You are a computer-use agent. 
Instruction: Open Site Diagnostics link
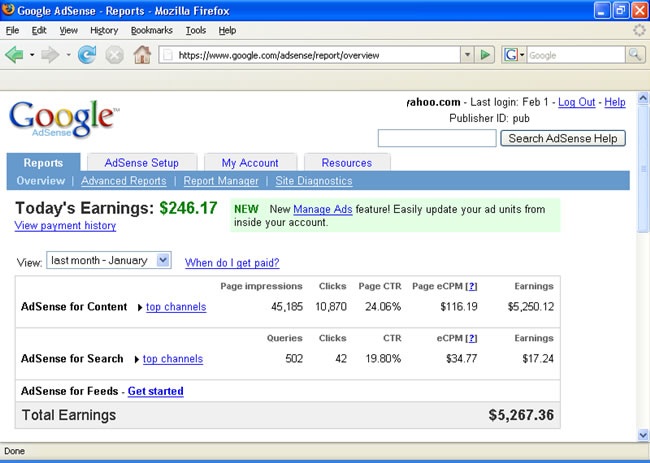(x=314, y=181)
